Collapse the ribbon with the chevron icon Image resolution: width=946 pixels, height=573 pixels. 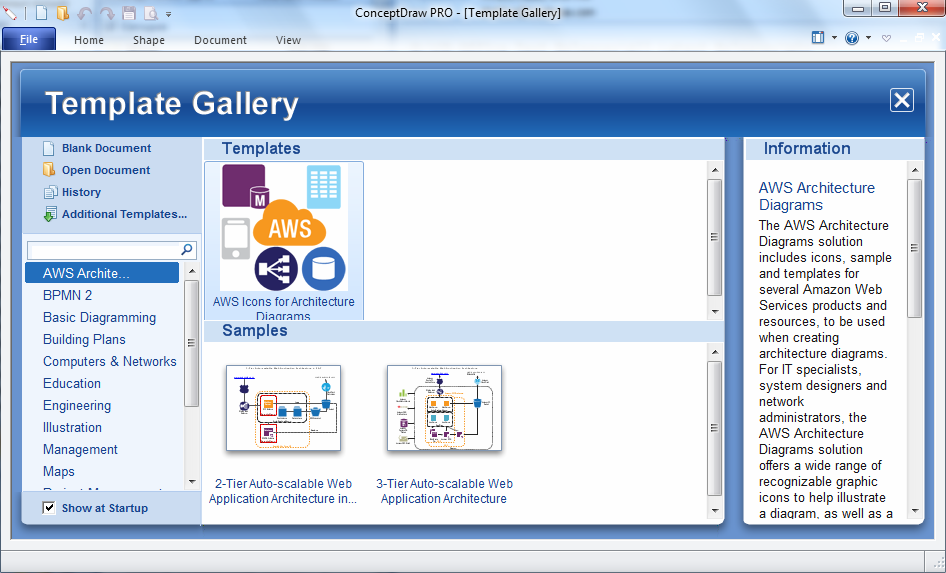point(886,39)
